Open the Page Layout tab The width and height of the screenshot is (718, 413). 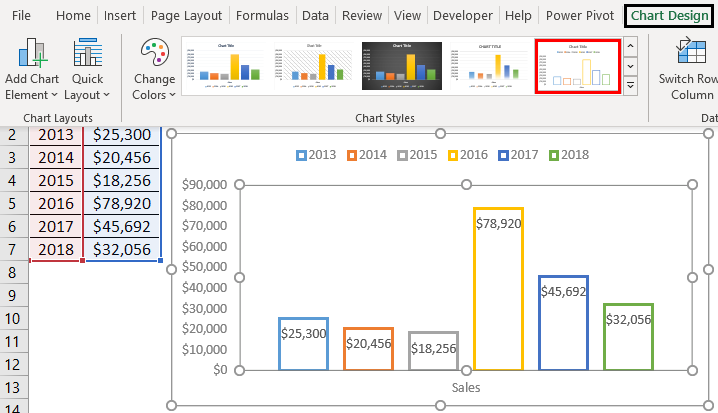[x=186, y=16]
